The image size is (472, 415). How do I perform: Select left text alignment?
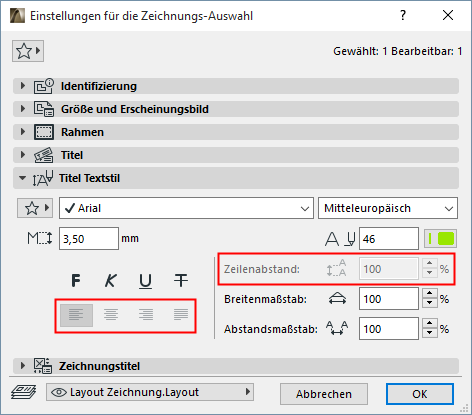[76, 315]
